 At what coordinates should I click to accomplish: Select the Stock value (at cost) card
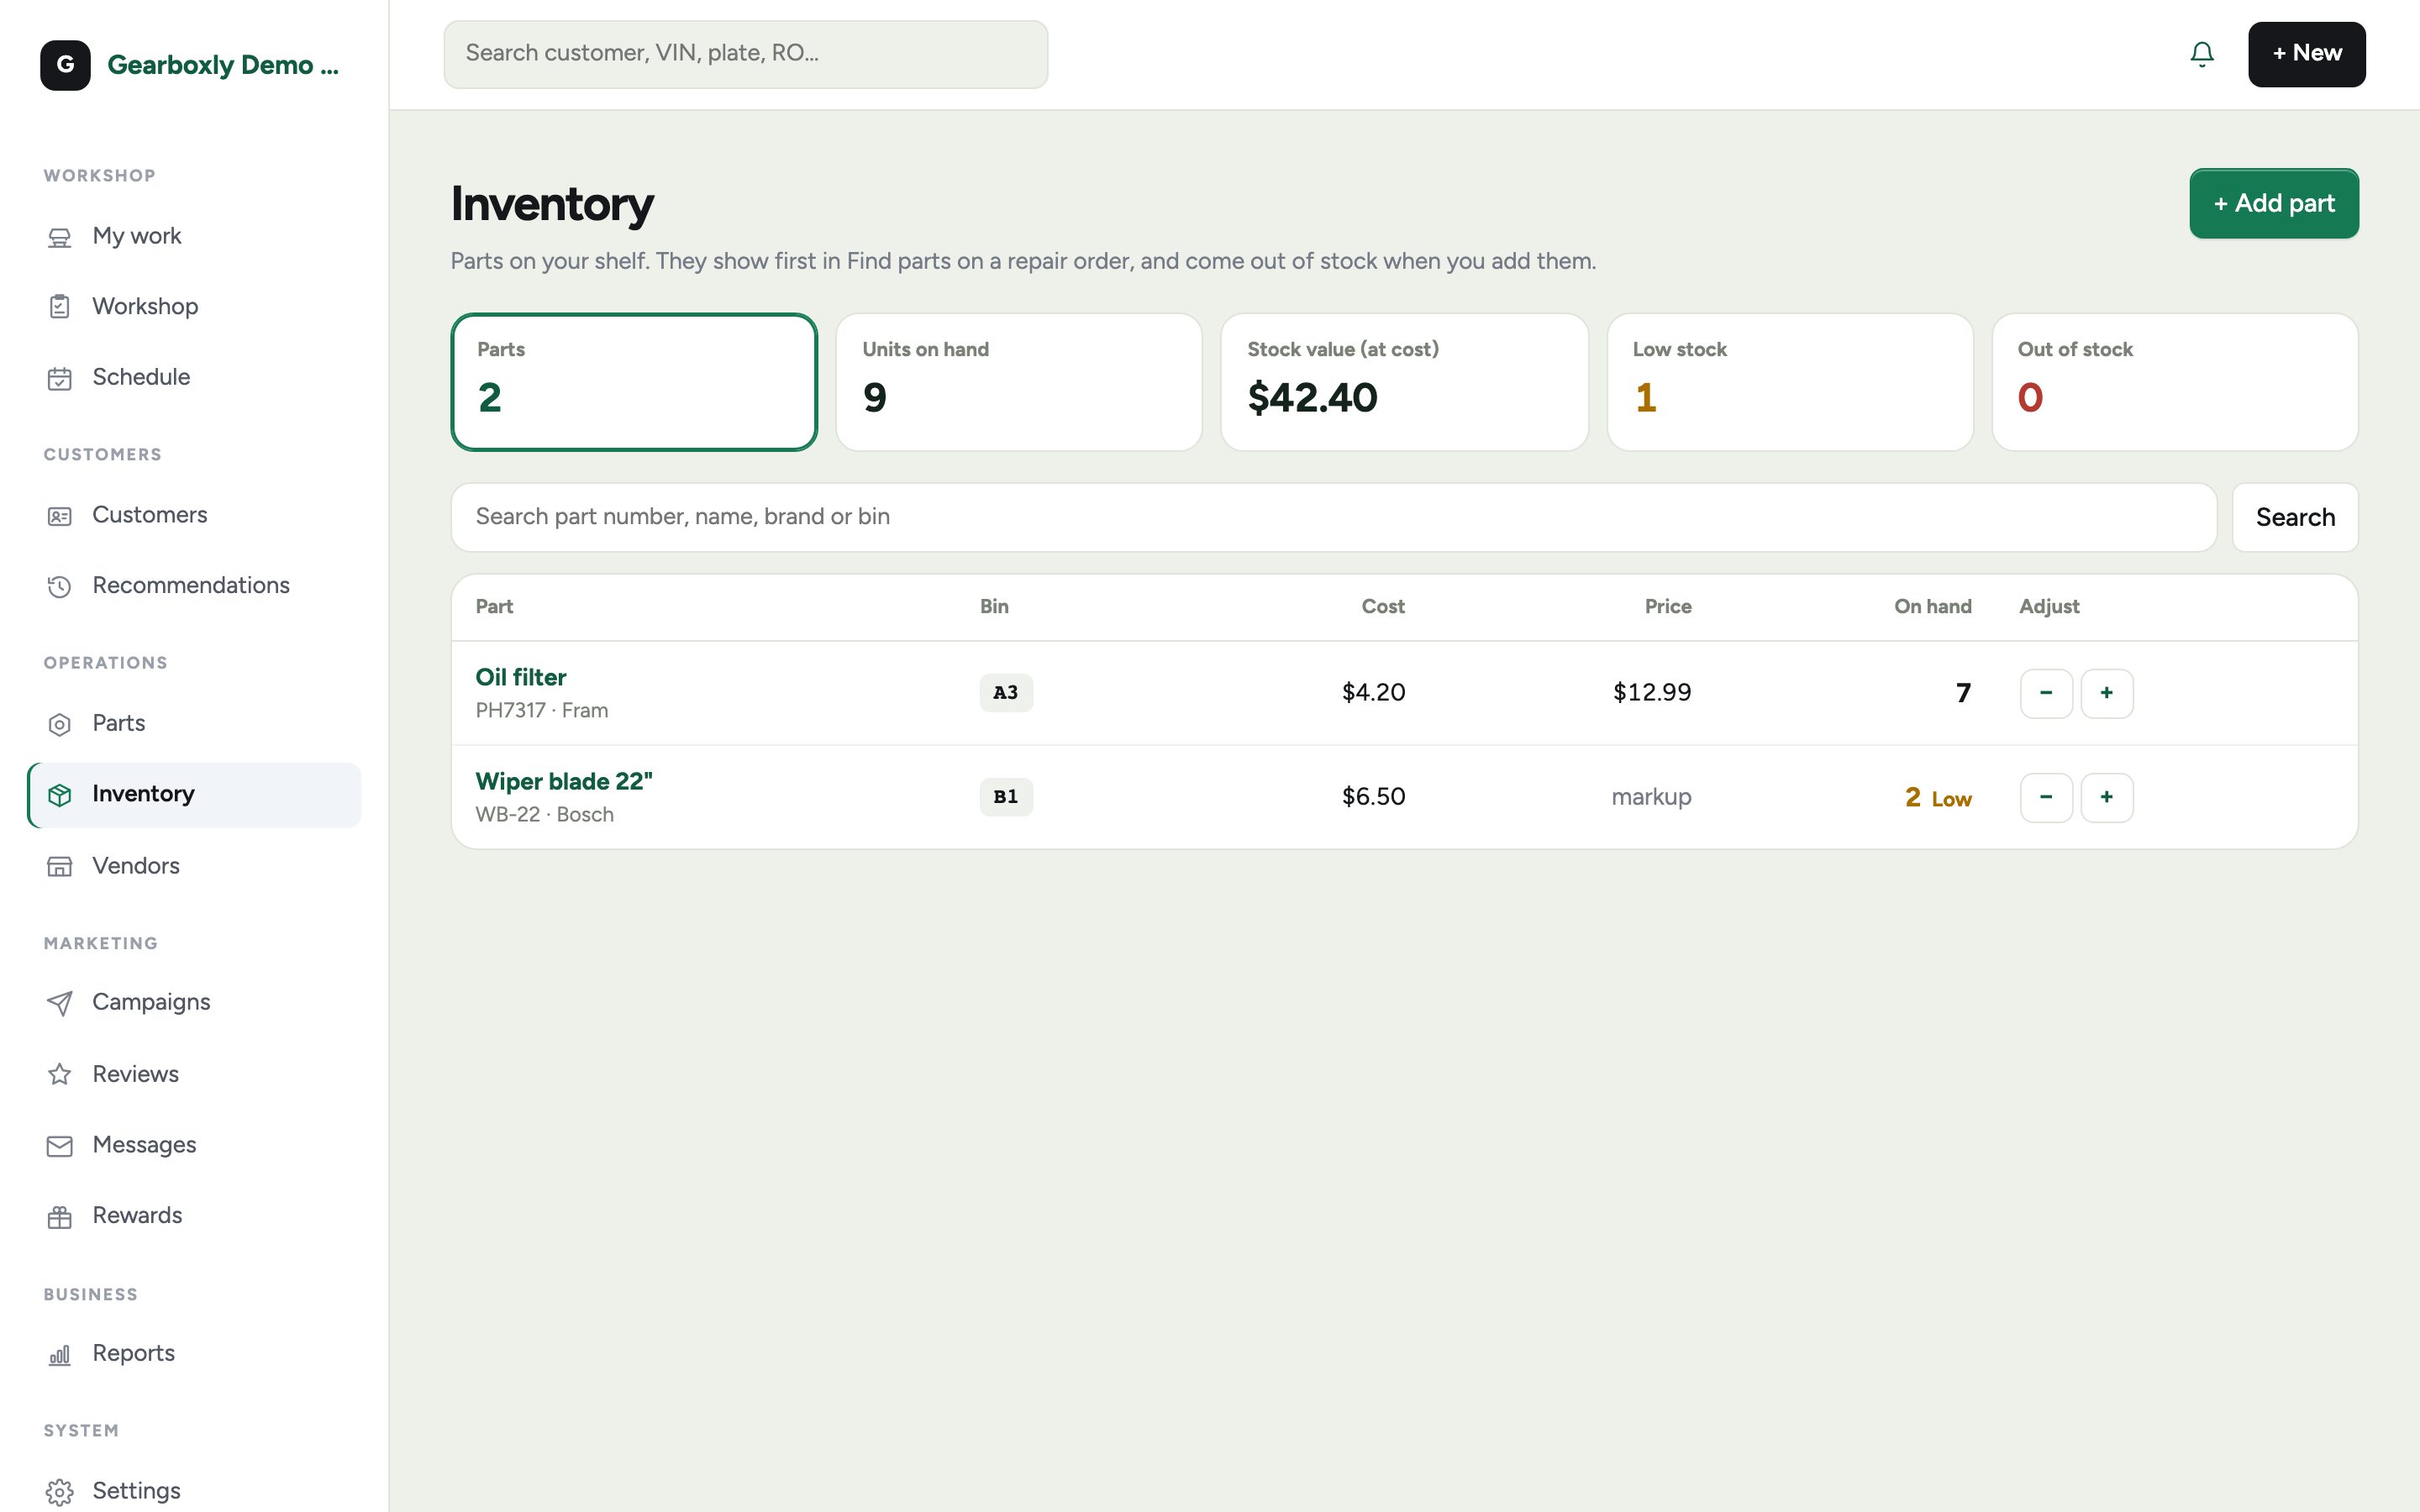pyautogui.click(x=1404, y=382)
